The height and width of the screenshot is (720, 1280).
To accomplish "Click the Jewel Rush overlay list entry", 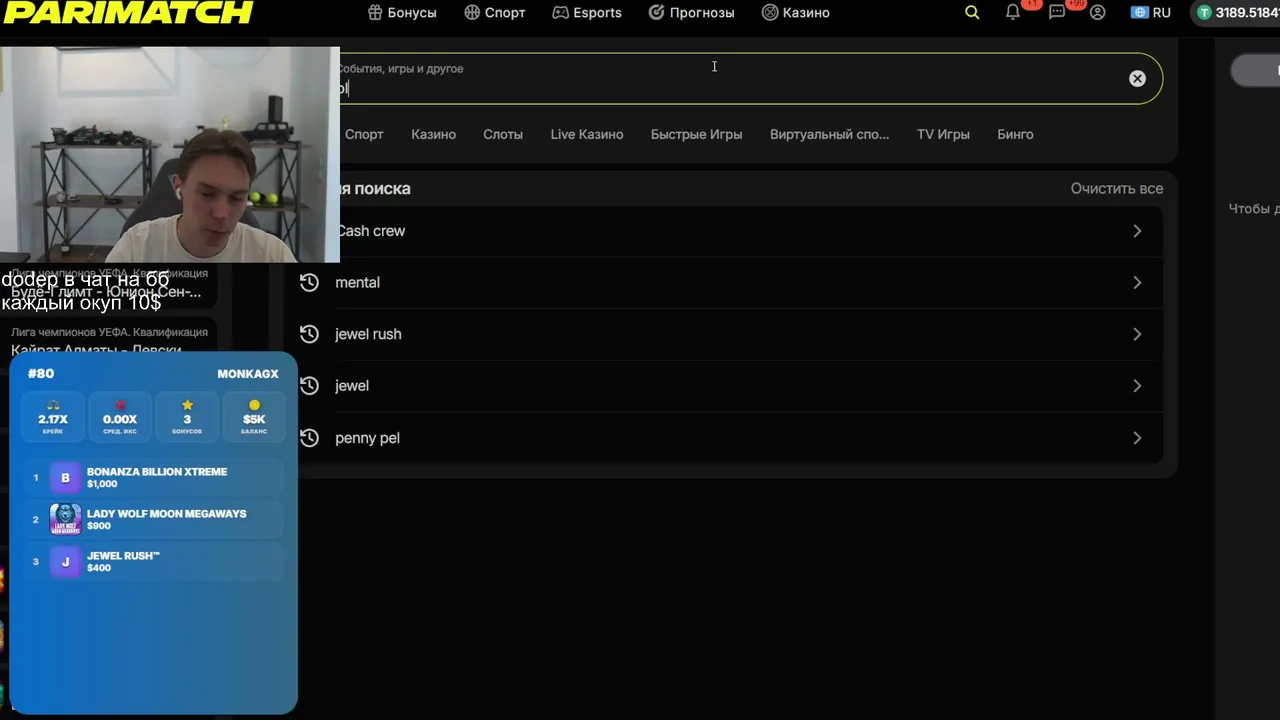I will point(153,562).
